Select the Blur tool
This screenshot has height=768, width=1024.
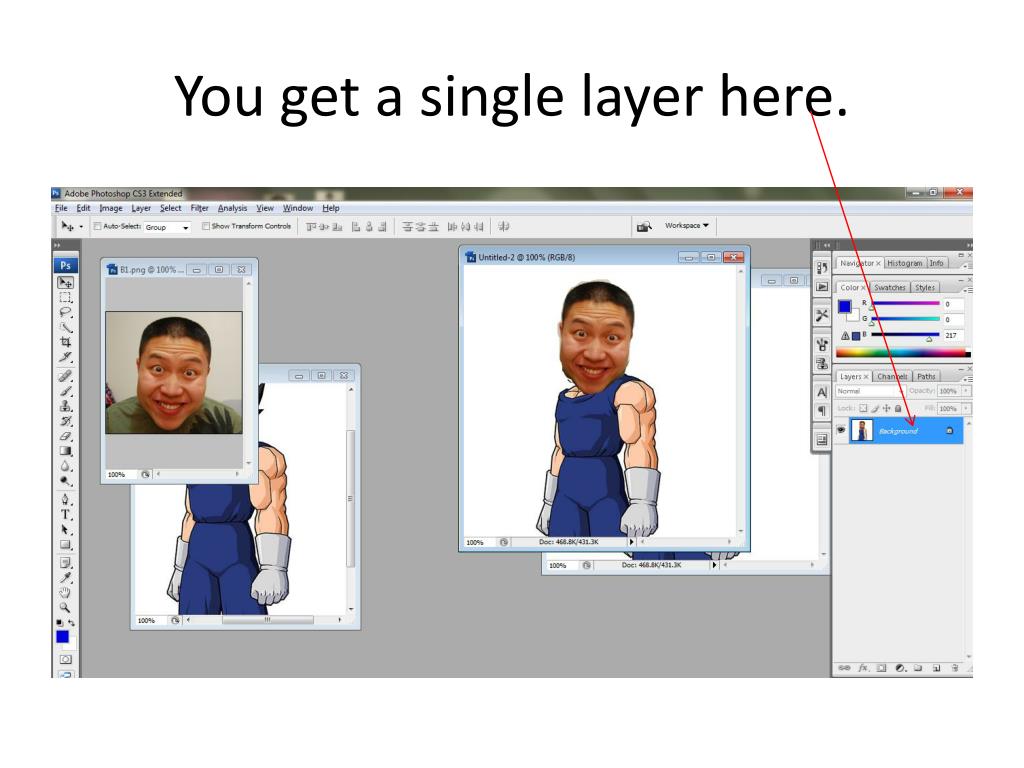tap(65, 466)
